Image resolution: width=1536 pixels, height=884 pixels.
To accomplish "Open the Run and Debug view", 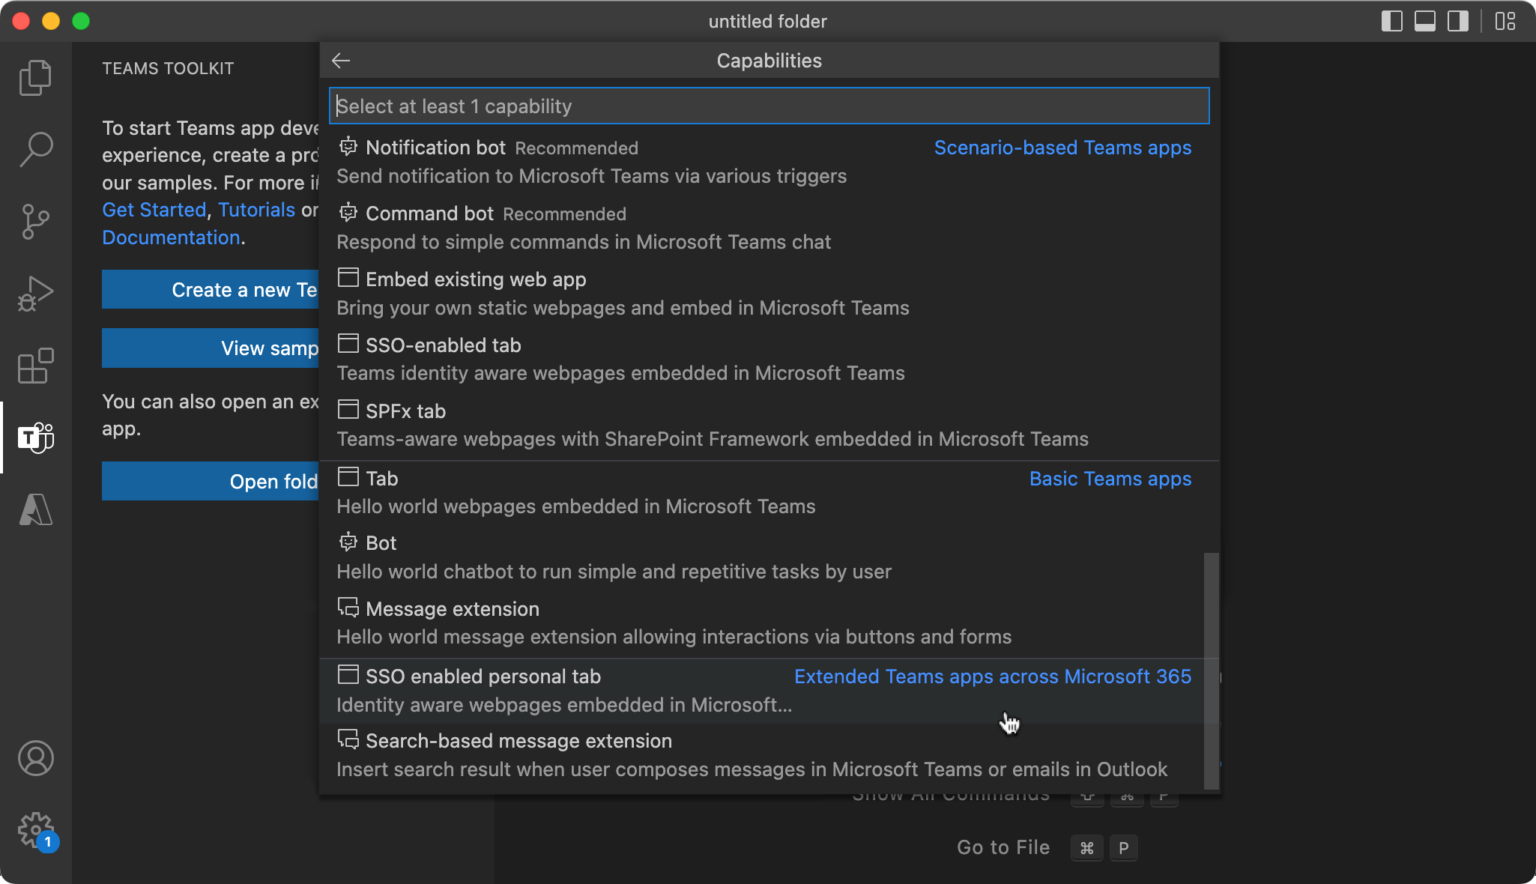I will pos(35,293).
